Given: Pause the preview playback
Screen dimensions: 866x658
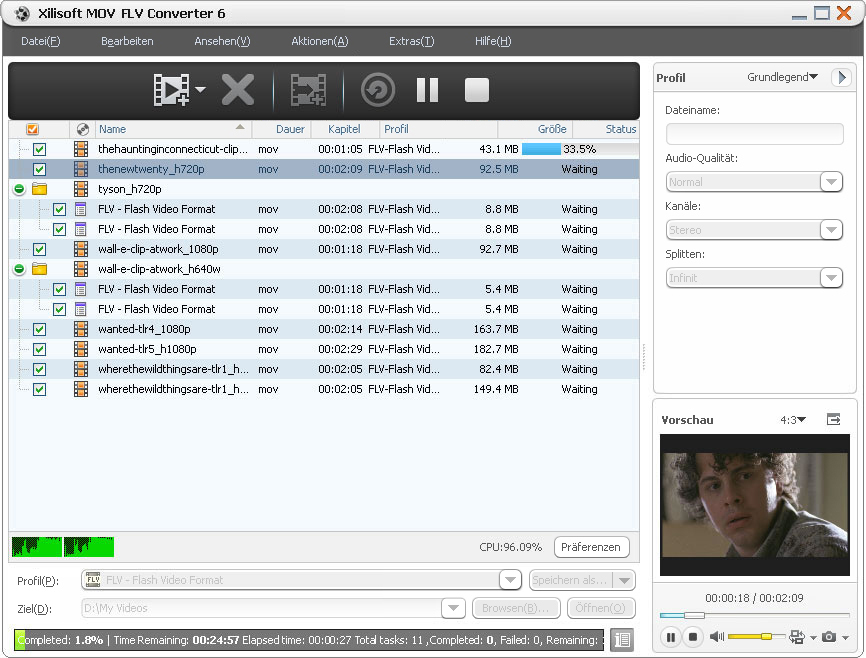Looking at the screenshot, I should coord(670,637).
